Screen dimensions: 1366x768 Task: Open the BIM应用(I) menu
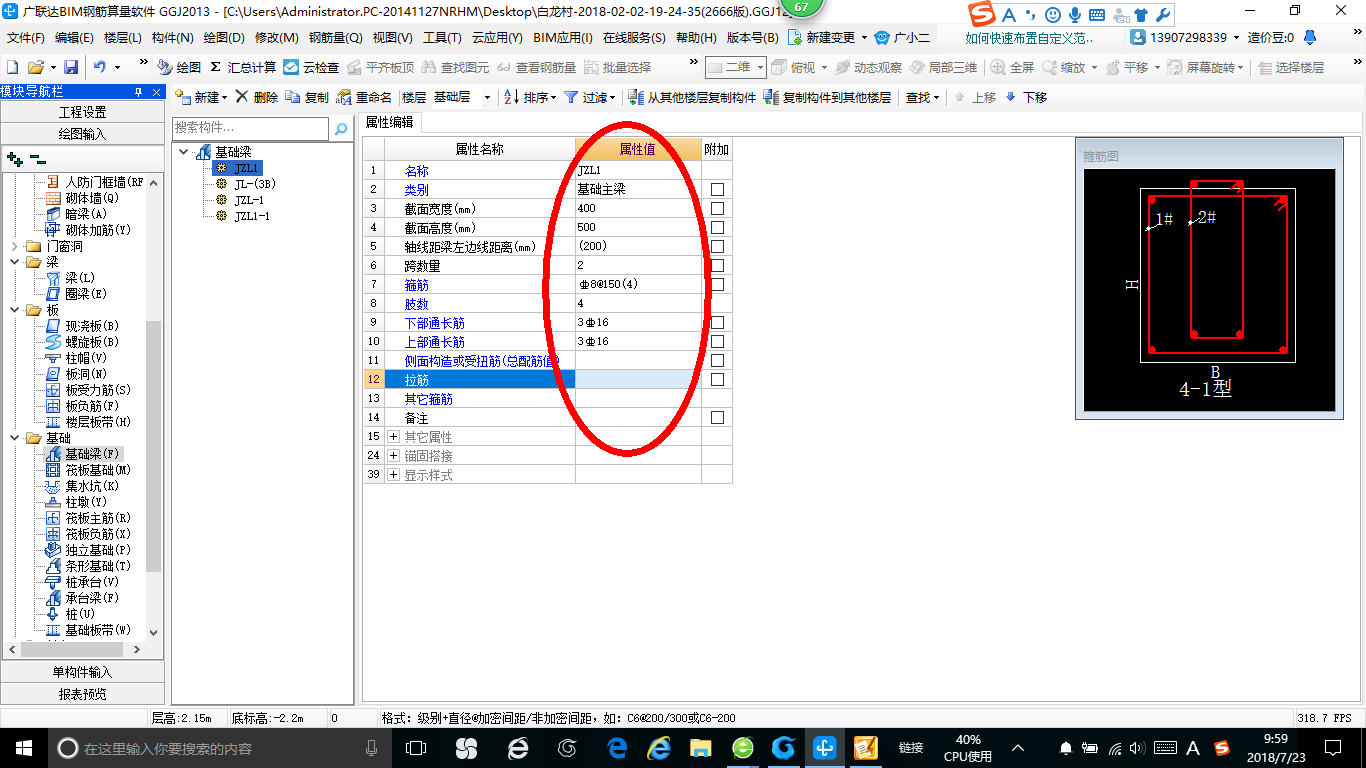click(x=563, y=37)
